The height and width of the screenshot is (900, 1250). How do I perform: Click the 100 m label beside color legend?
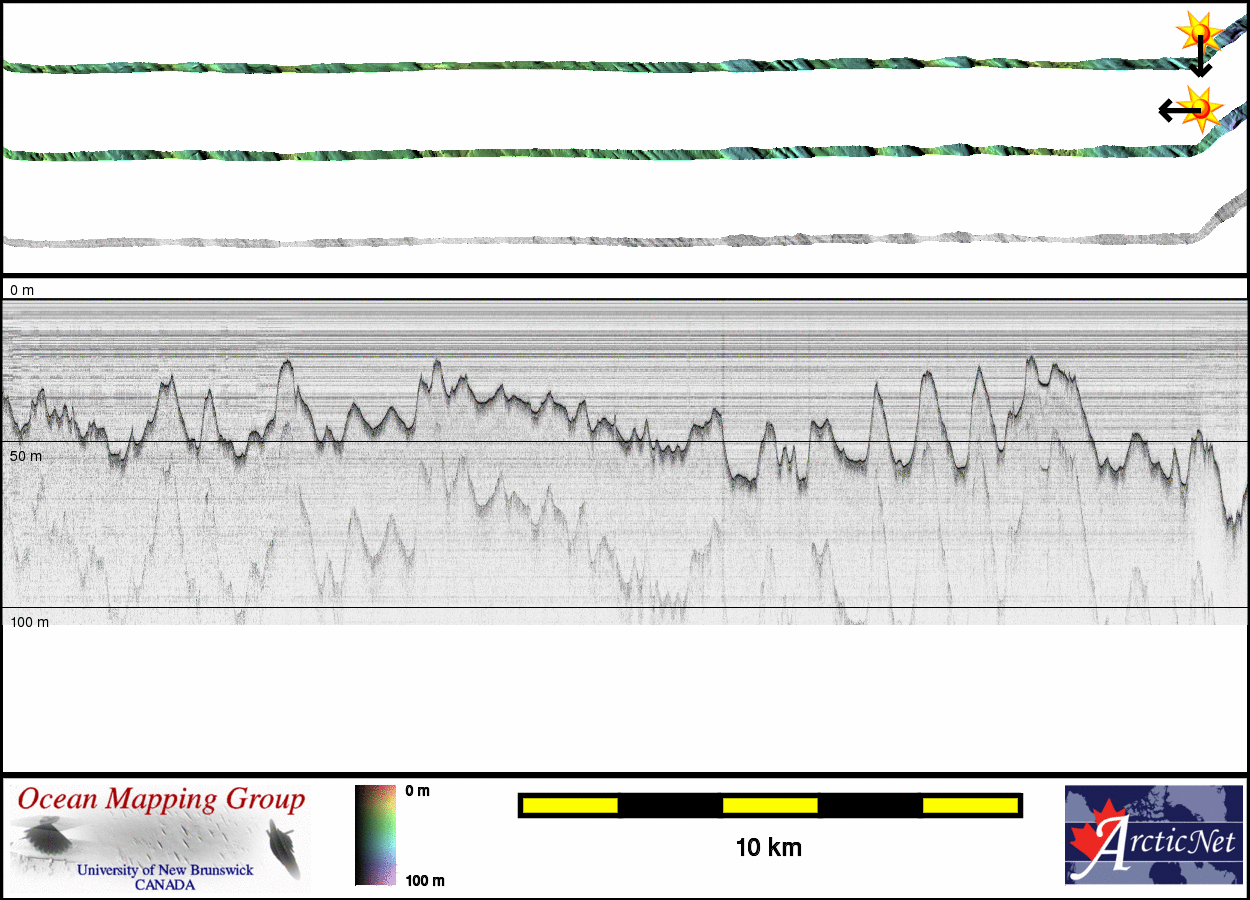(424, 880)
